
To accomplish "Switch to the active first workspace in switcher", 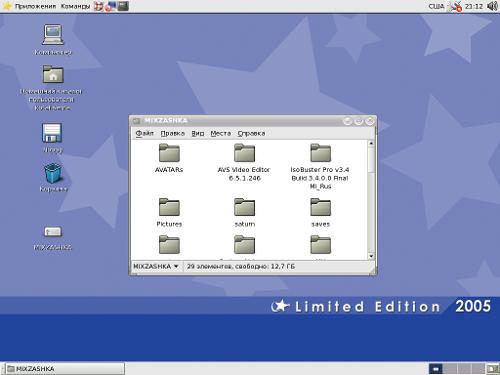I will pos(435,369).
